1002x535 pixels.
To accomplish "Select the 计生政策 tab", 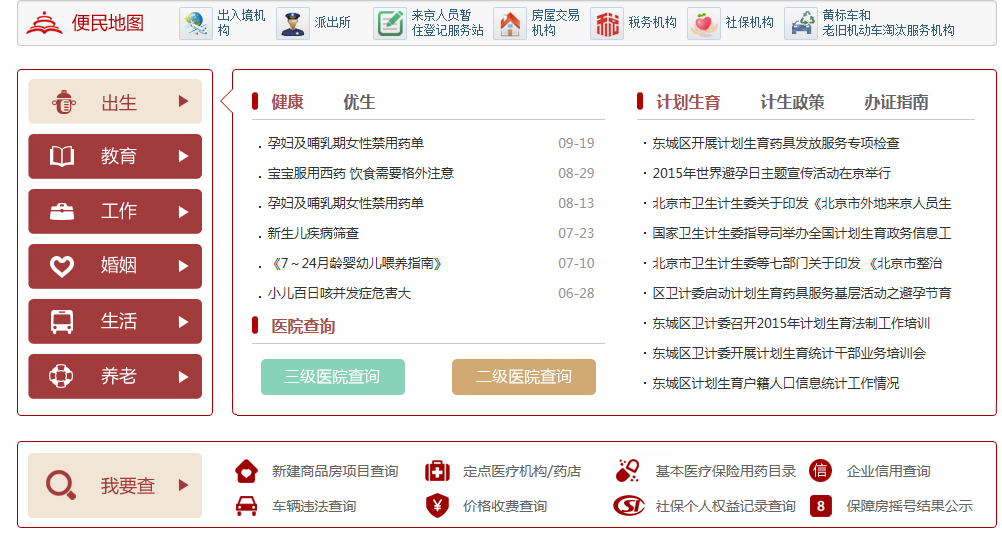I will (792, 102).
